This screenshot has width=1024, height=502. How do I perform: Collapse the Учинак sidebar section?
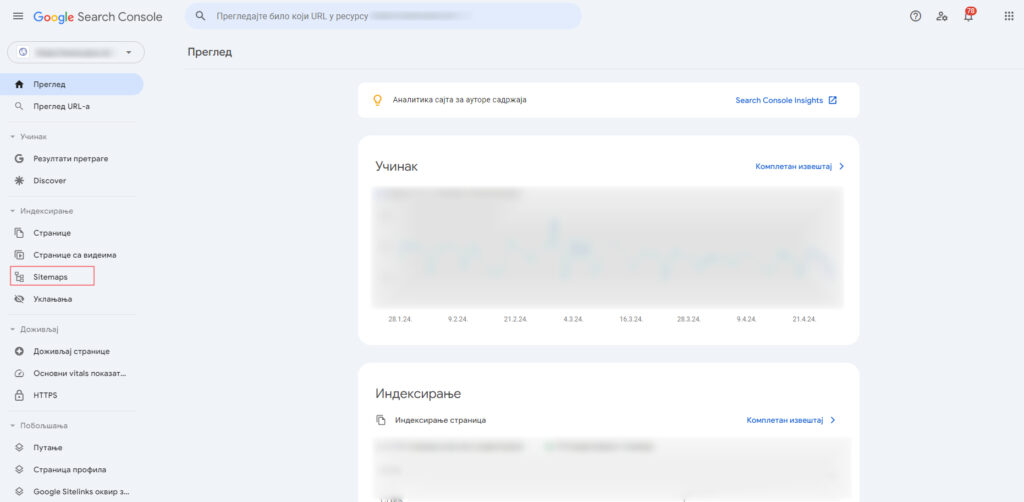12,136
